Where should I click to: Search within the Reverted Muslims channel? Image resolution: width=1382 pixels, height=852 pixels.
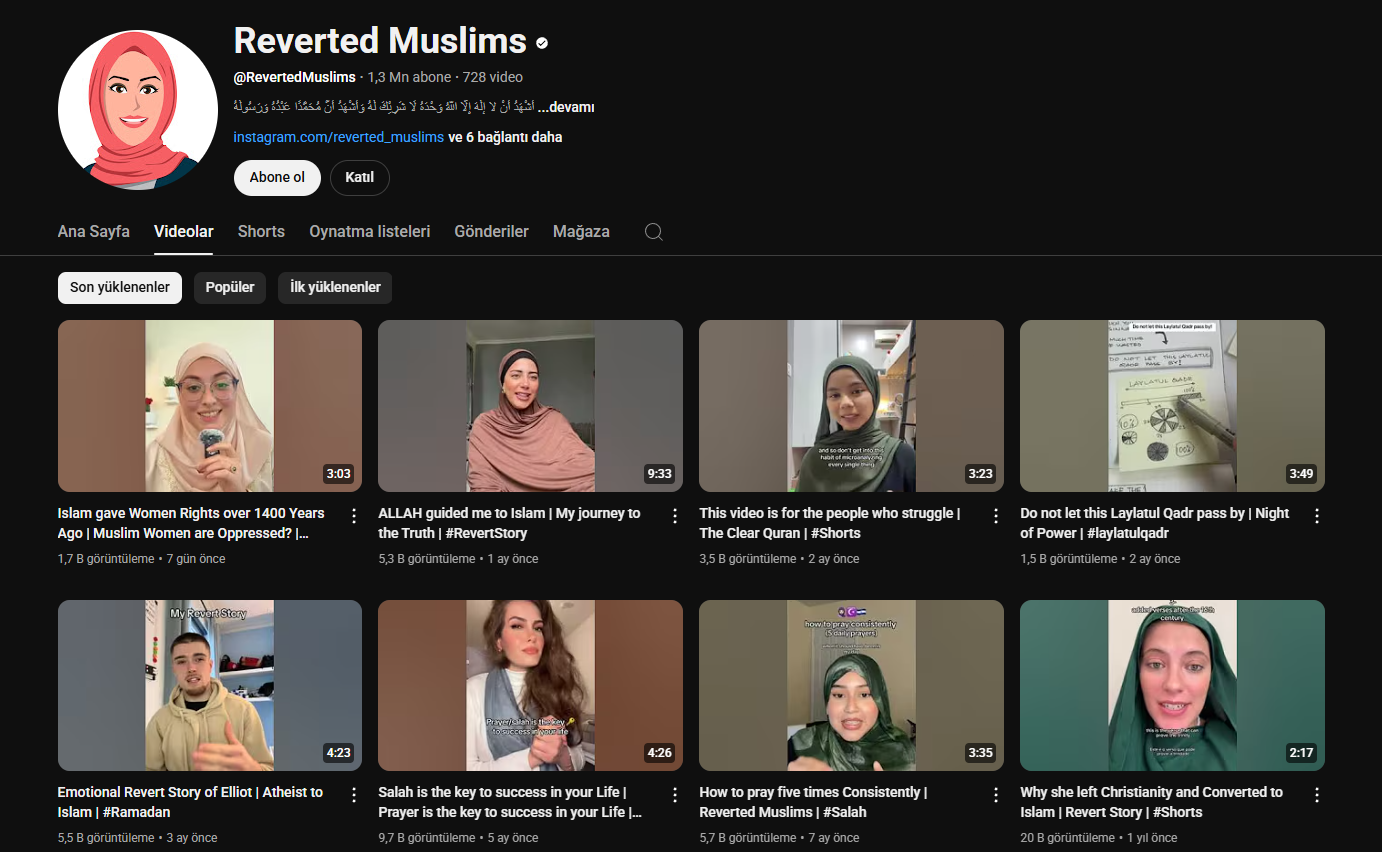pyautogui.click(x=653, y=231)
